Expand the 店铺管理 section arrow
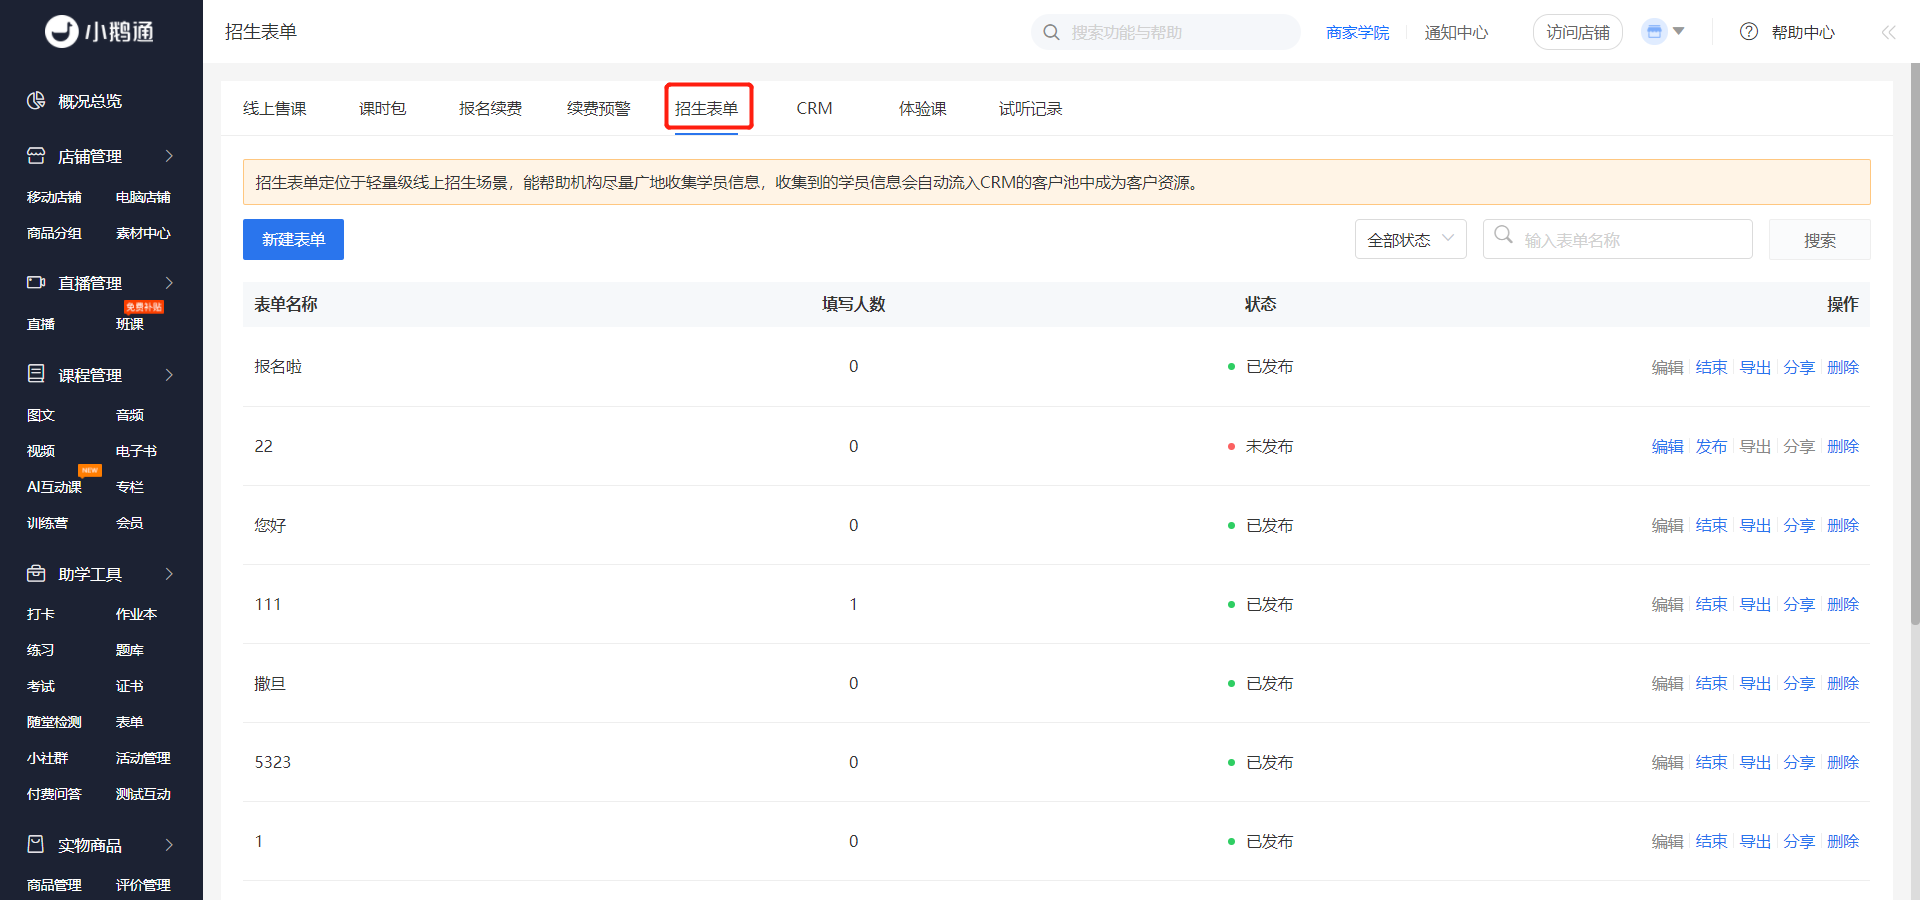The image size is (1920, 900). click(x=169, y=156)
